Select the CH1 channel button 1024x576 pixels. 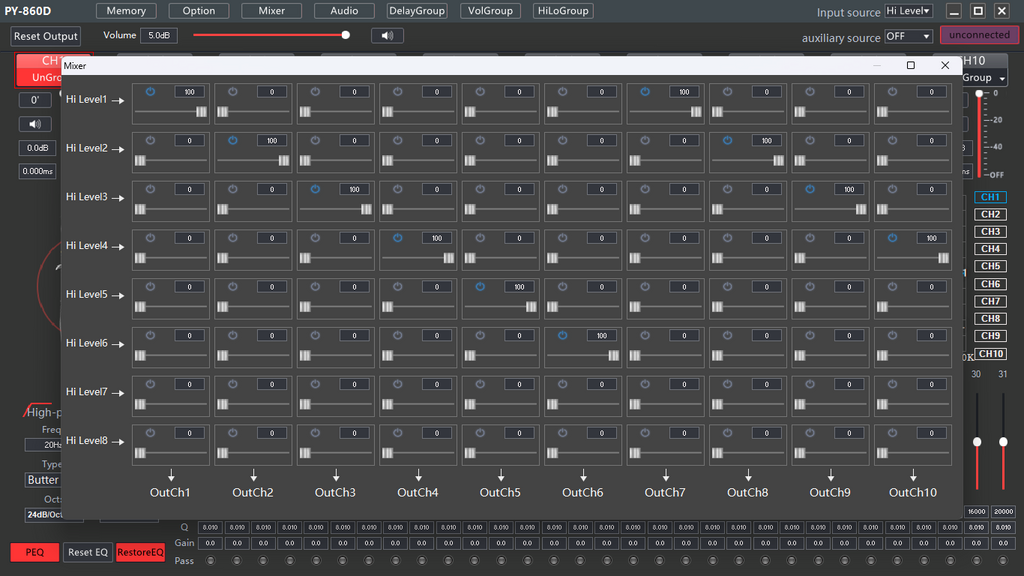990,198
